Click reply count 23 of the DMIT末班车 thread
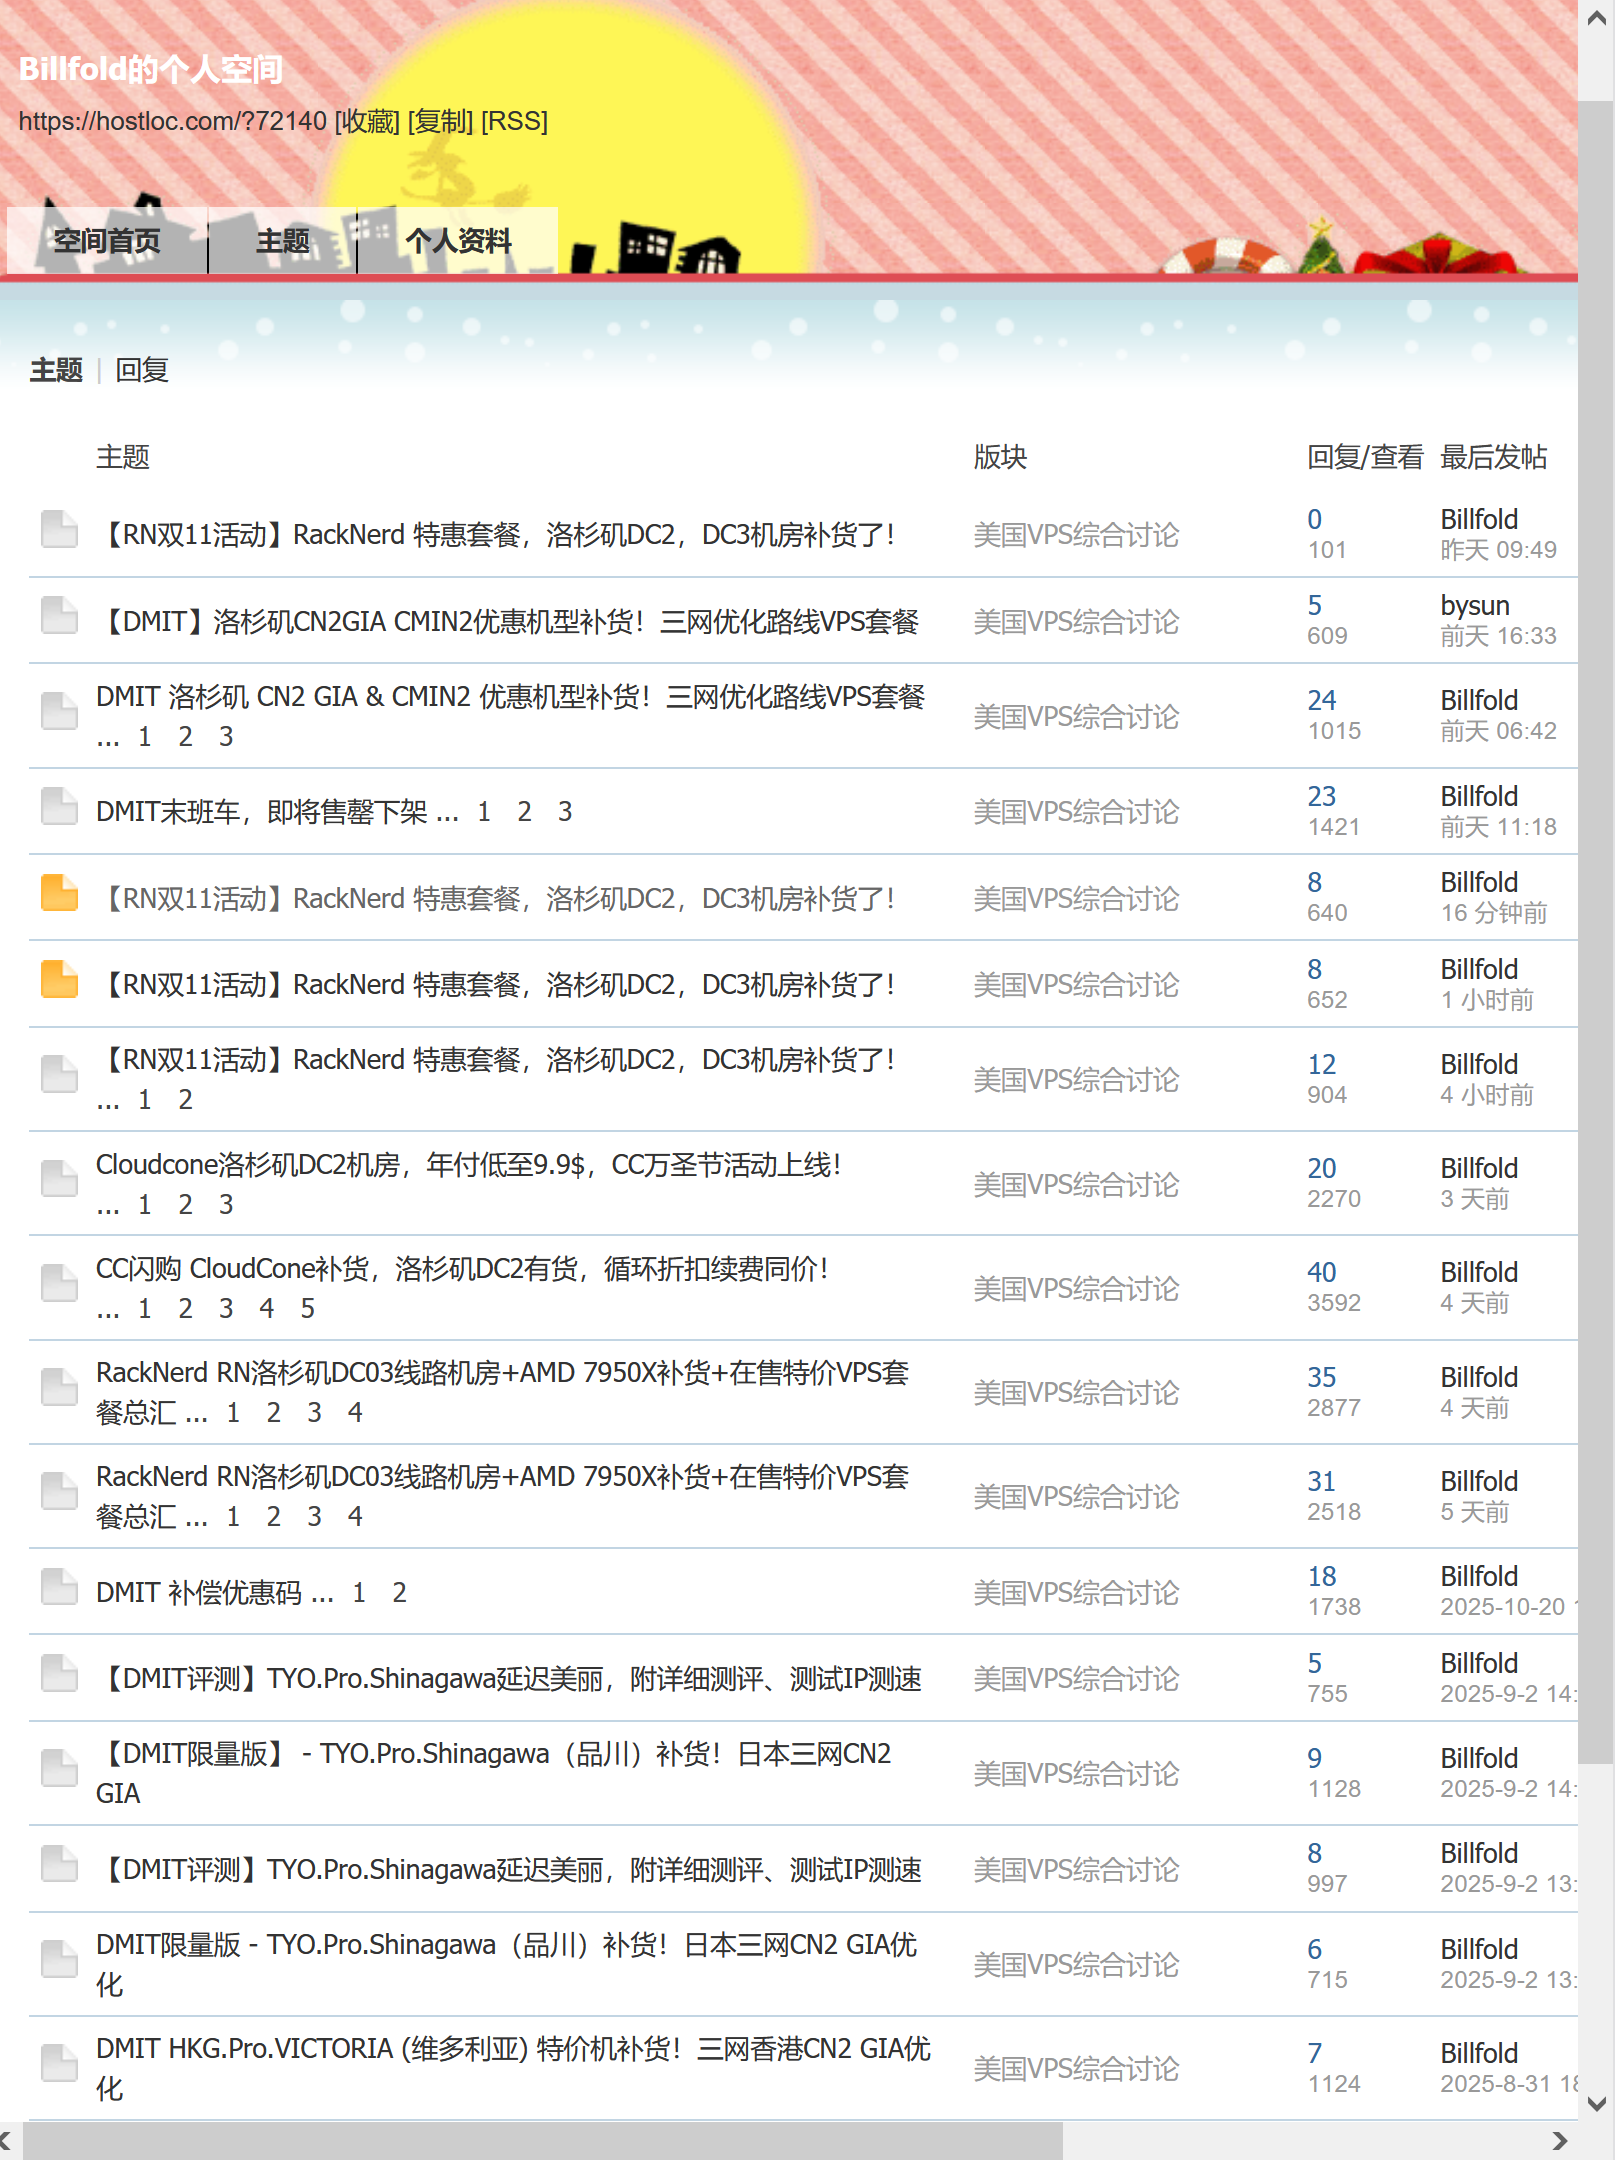 pyautogui.click(x=1322, y=797)
